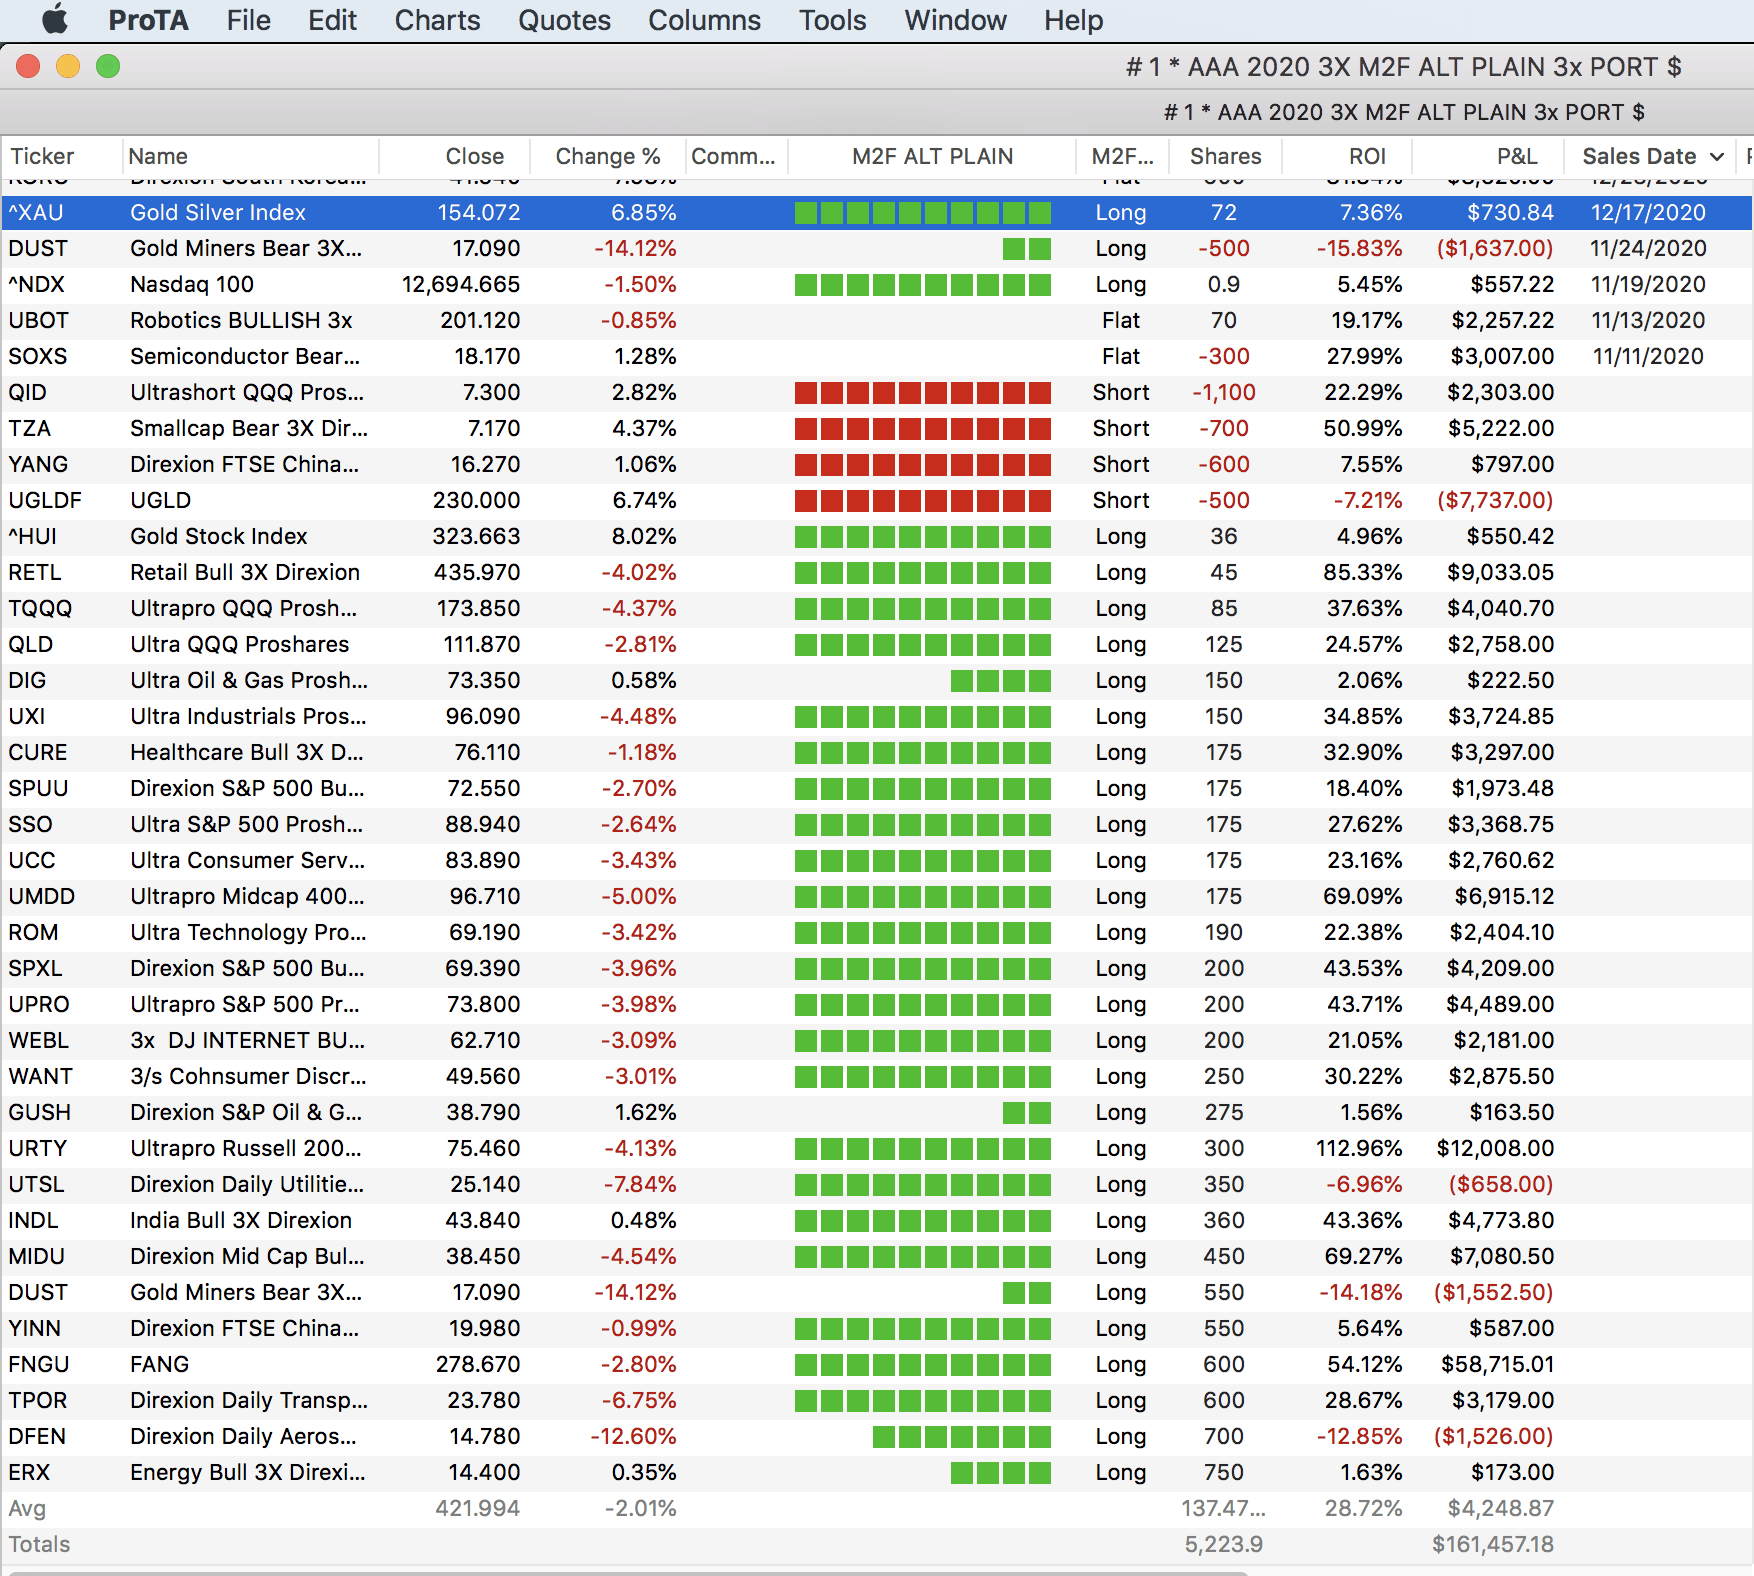1754x1576 pixels.
Task: Select the UBOT ticker cell
Action: tap(38, 320)
